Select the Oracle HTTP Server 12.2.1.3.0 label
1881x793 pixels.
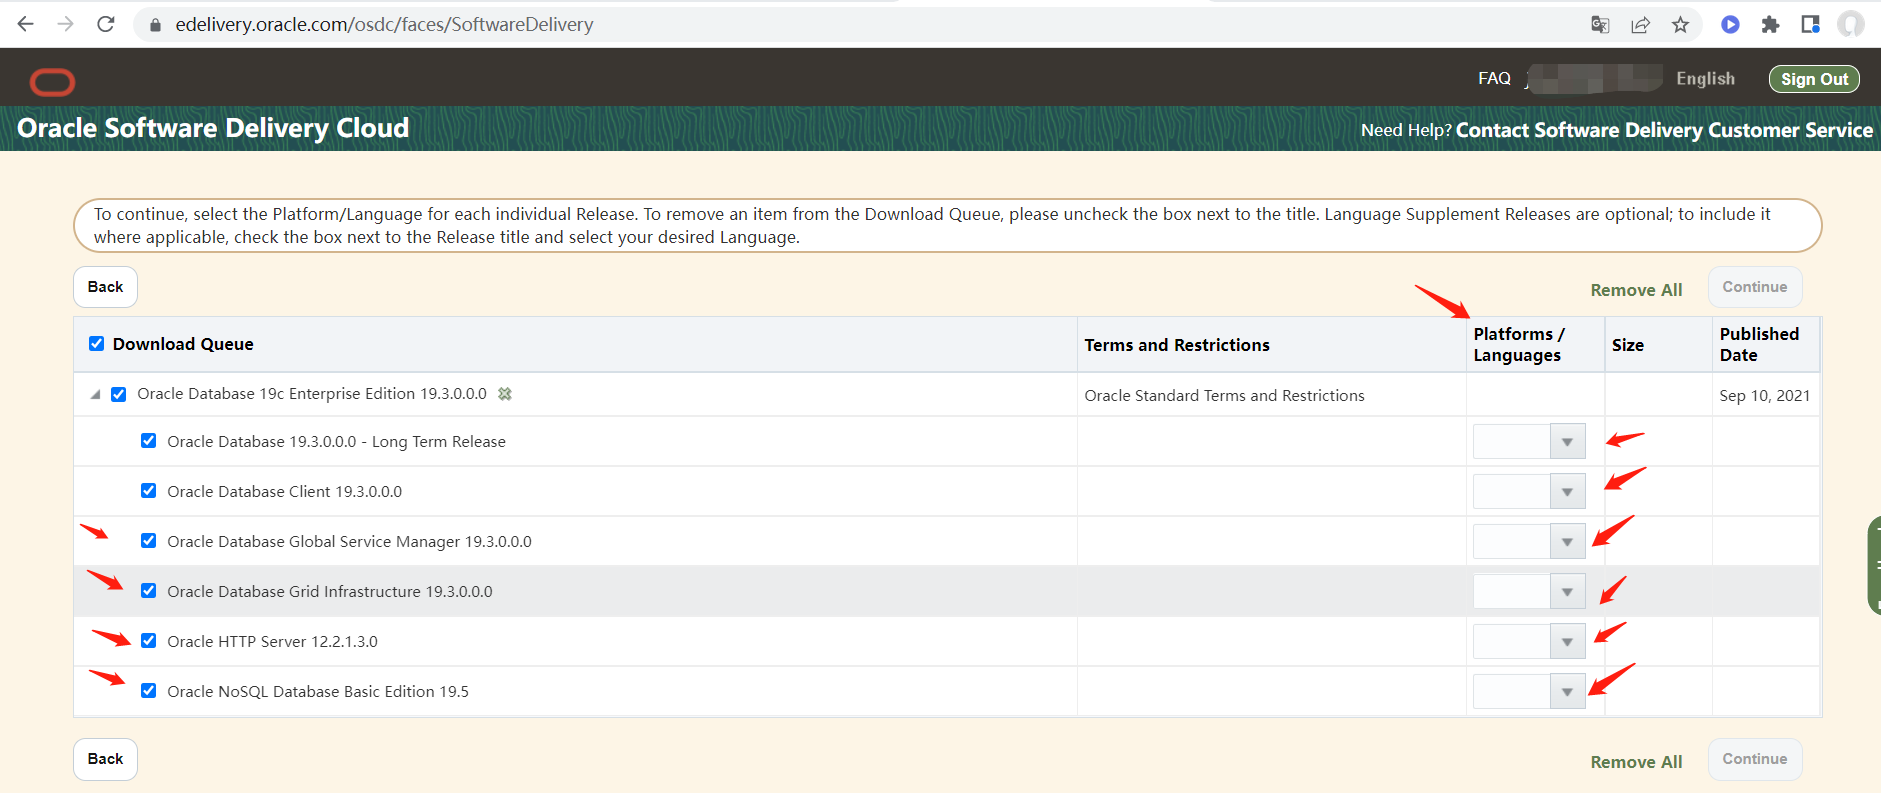pos(272,642)
